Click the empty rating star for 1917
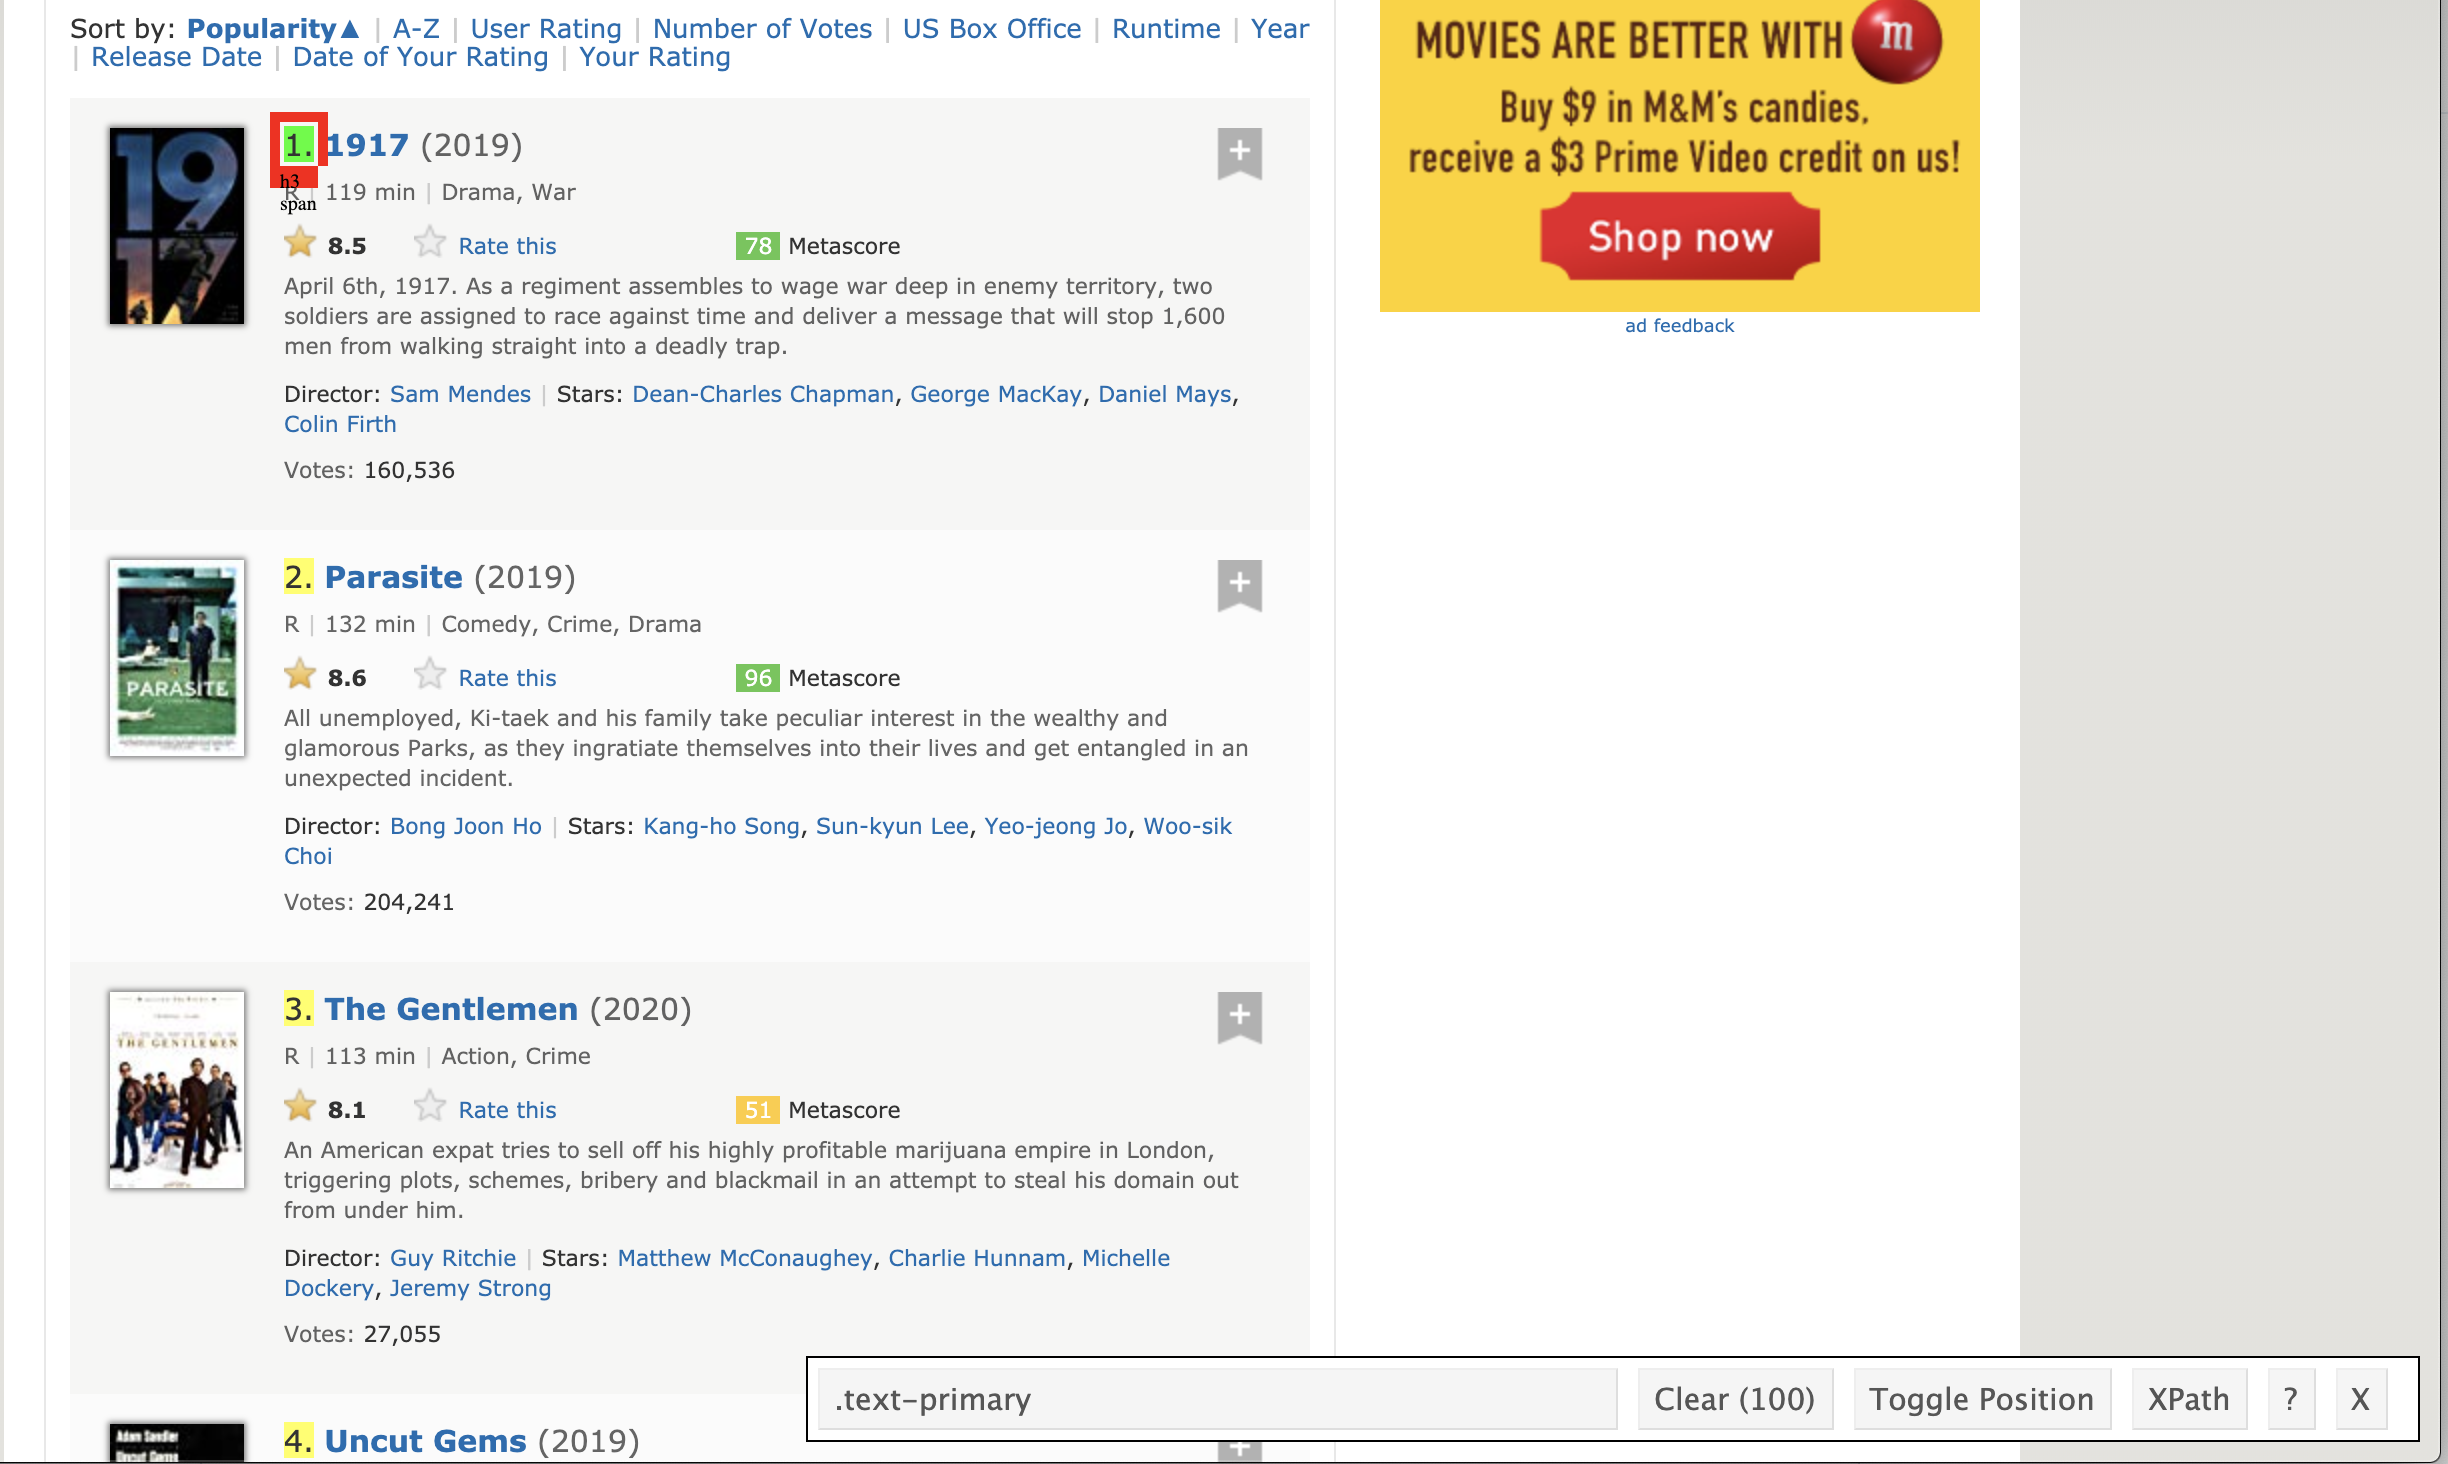The height and width of the screenshot is (1464, 2448). tap(430, 243)
